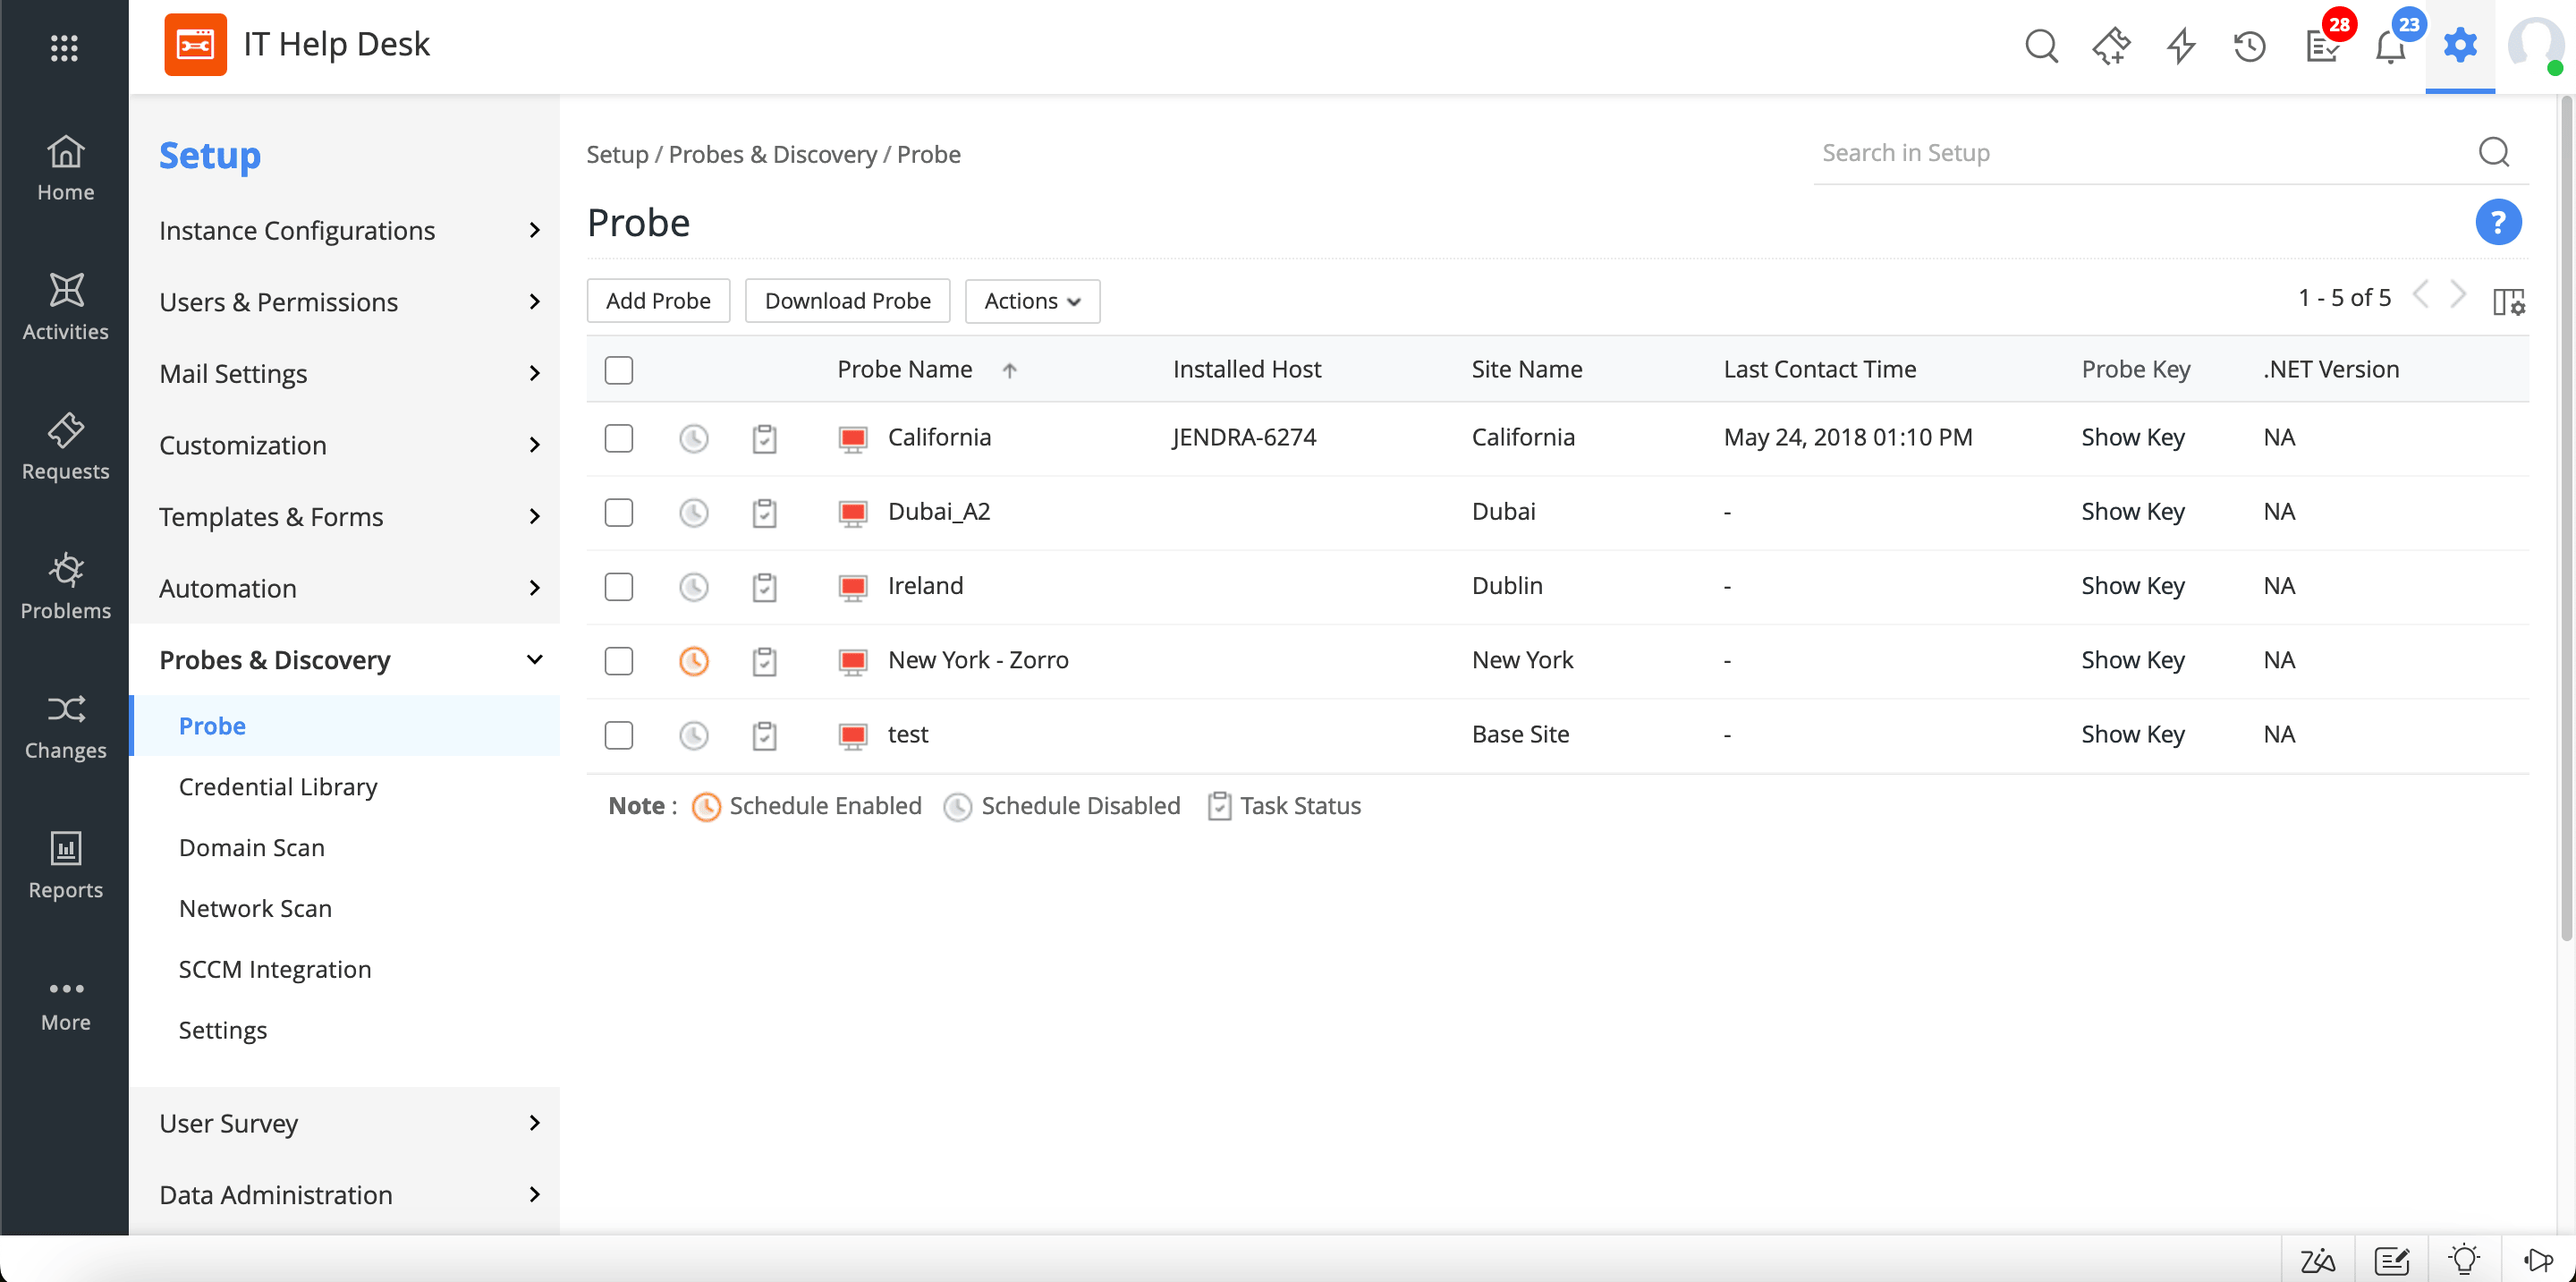Toggle the checkbox for Ireland probe
Image resolution: width=2576 pixels, height=1282 pixels.
click(x=619, y=585)
